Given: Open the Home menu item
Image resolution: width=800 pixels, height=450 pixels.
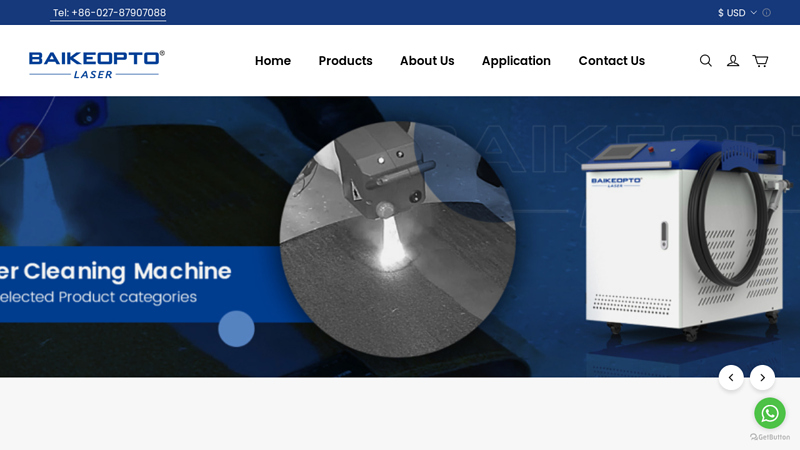Looking at the screenshot, I should pos(273,61).
